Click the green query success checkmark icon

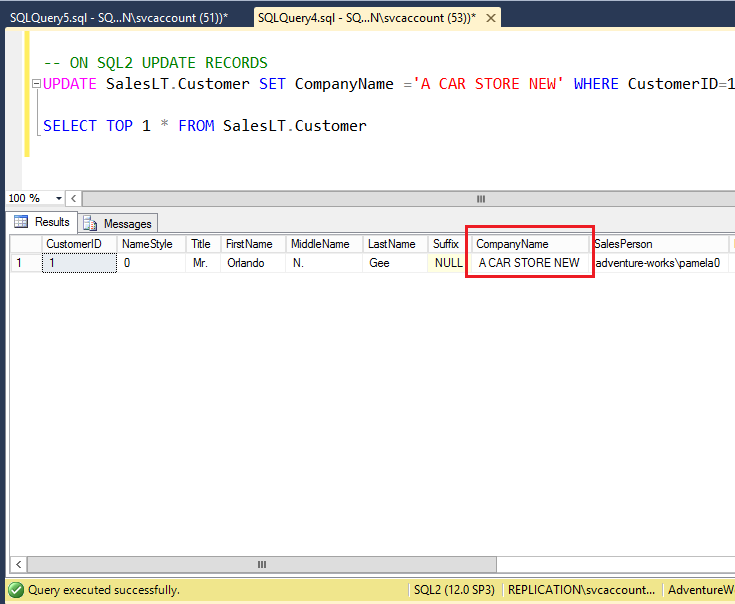pos(16,590)
